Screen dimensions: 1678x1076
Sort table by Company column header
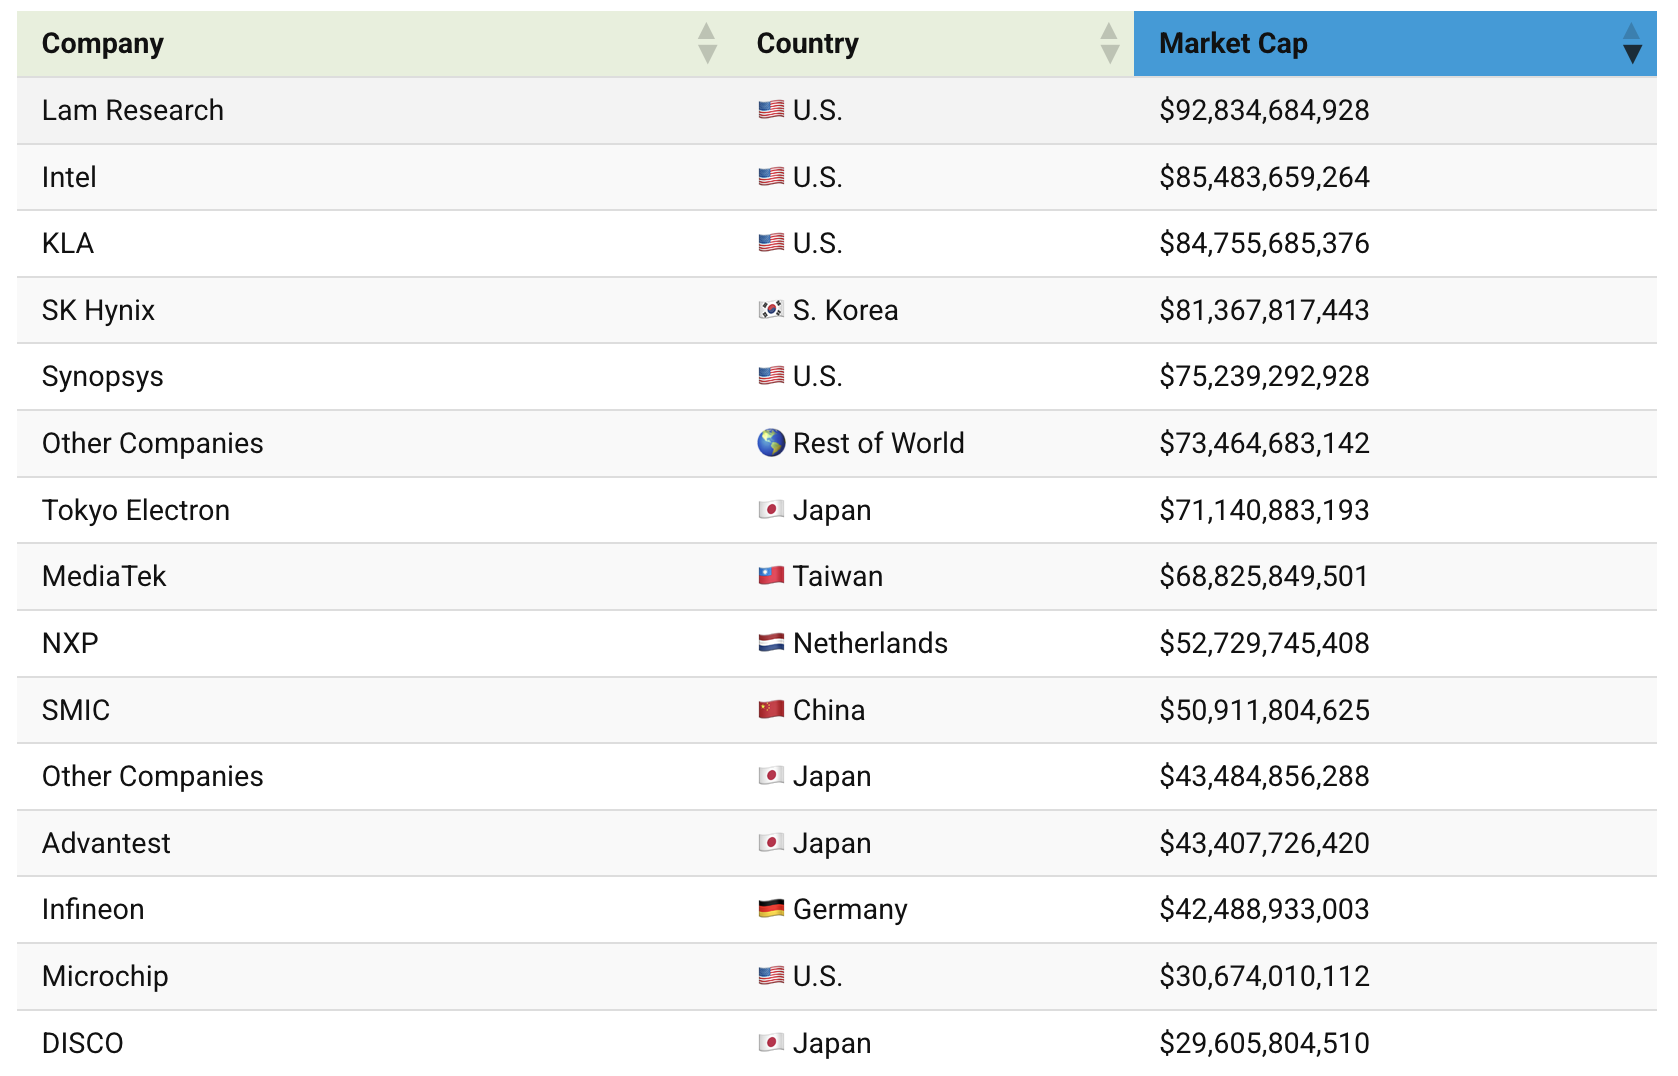coord(374,44)
